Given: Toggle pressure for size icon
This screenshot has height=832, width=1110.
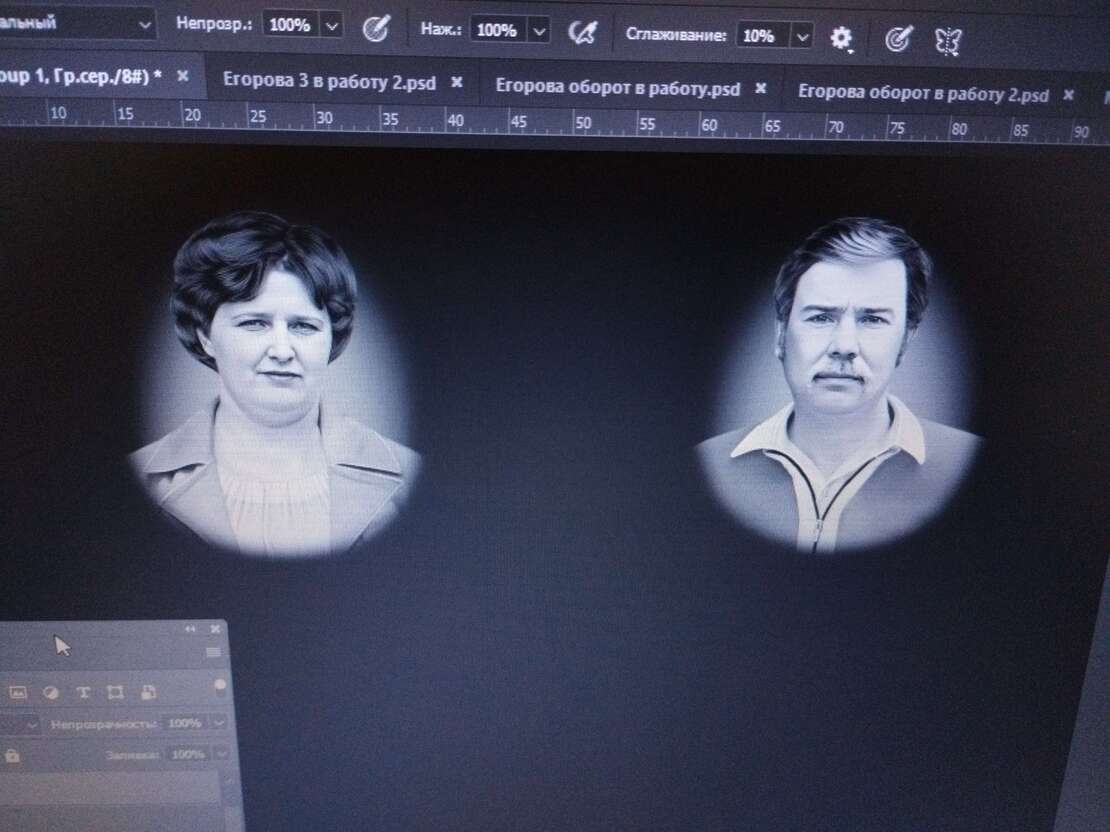Looking at the screenshot, I should tap(899, 38).
